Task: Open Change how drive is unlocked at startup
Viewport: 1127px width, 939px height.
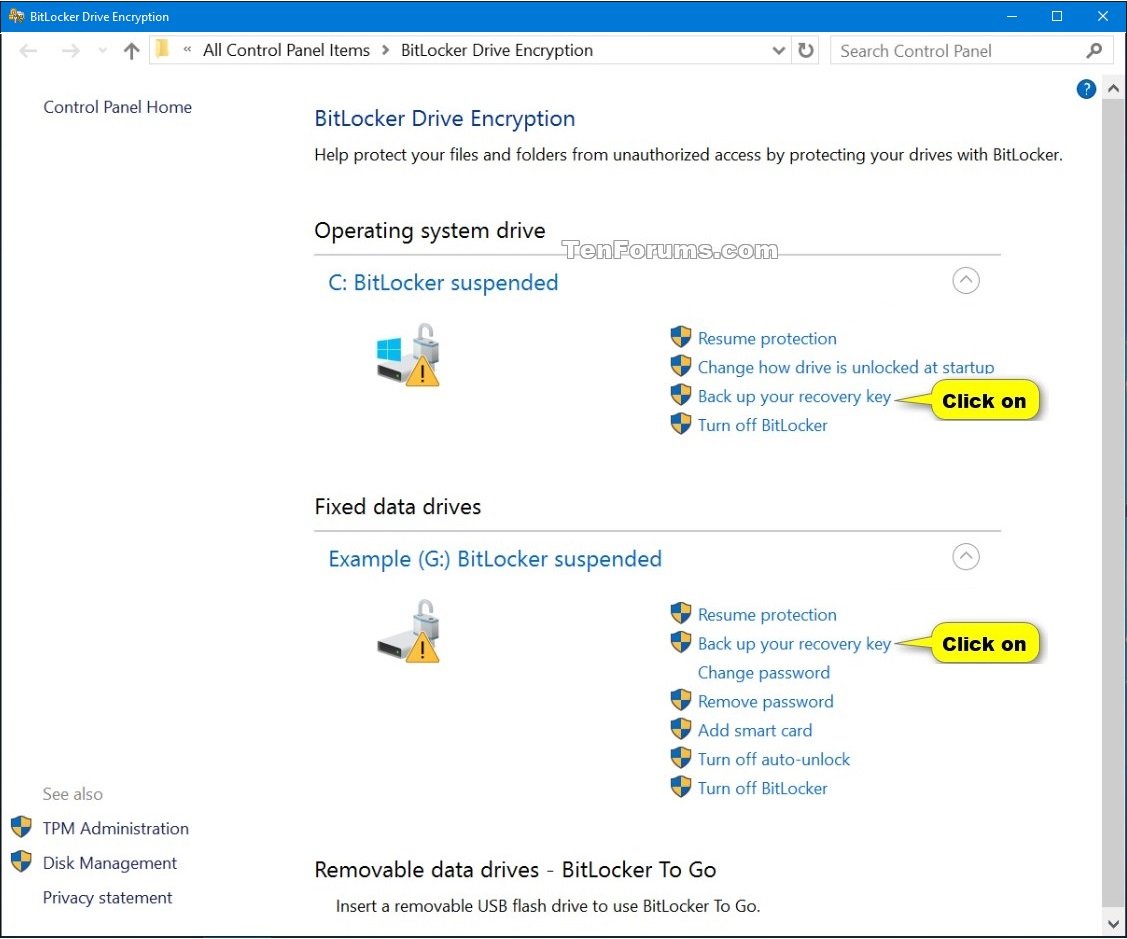Action: point(845,367)
